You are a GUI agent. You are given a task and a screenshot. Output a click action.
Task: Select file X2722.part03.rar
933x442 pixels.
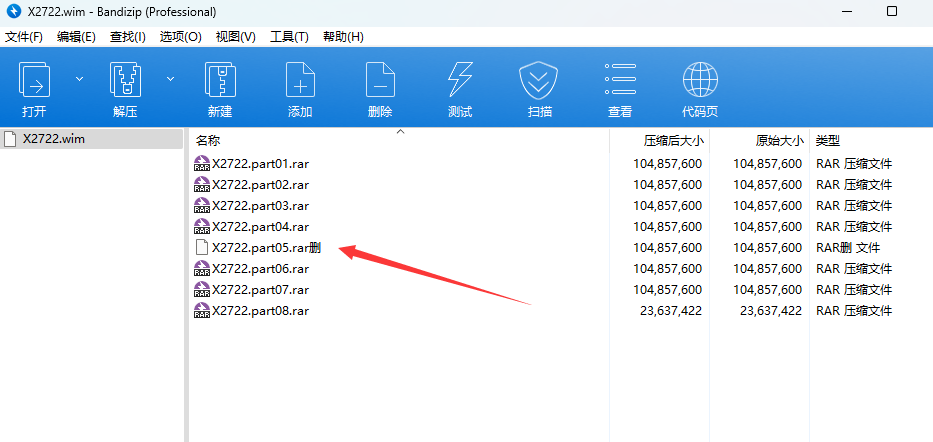(x=260, y=206)
